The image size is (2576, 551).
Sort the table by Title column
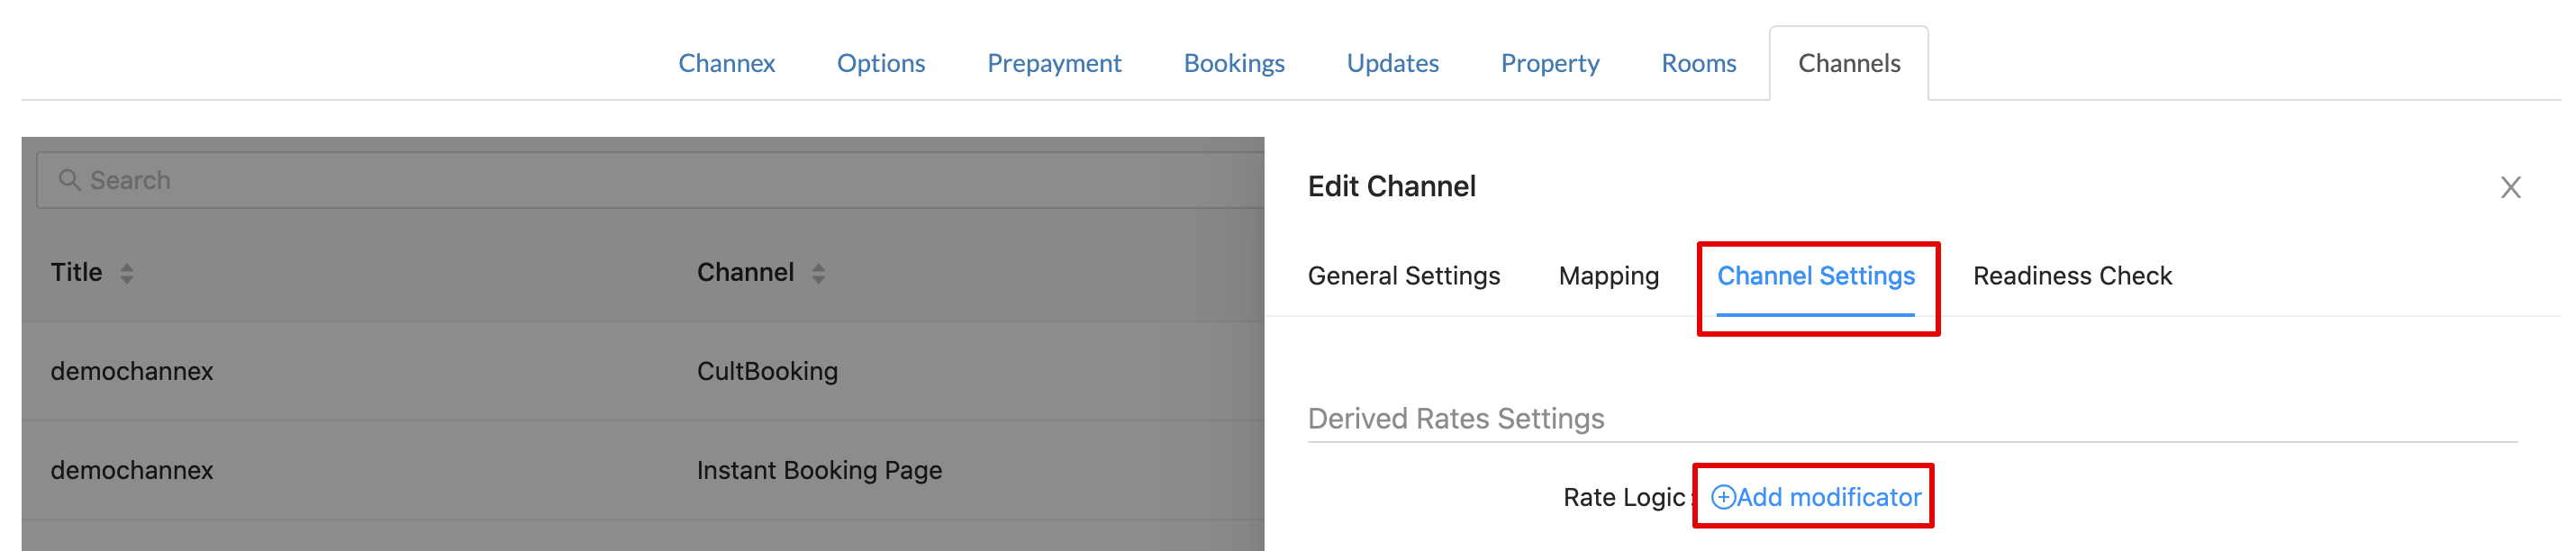click(126, 273)
